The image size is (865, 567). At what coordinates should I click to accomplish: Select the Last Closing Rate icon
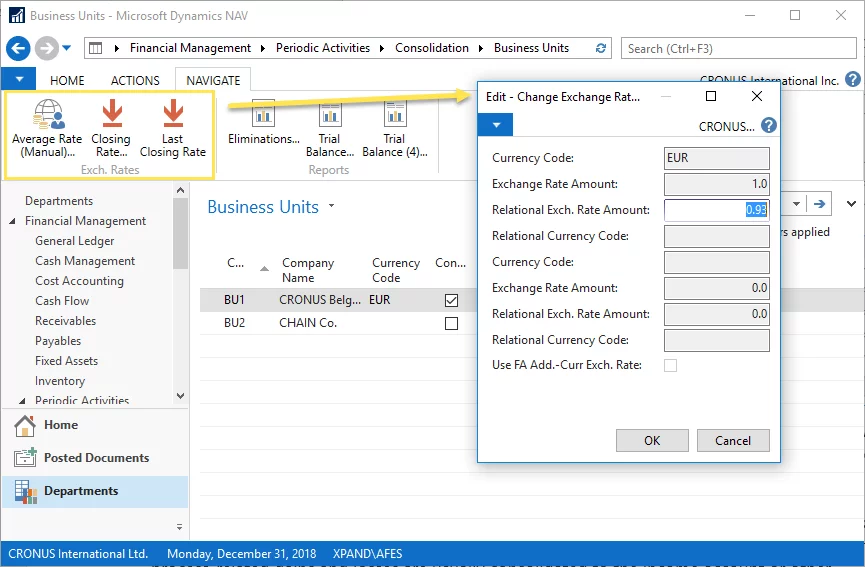173,114
